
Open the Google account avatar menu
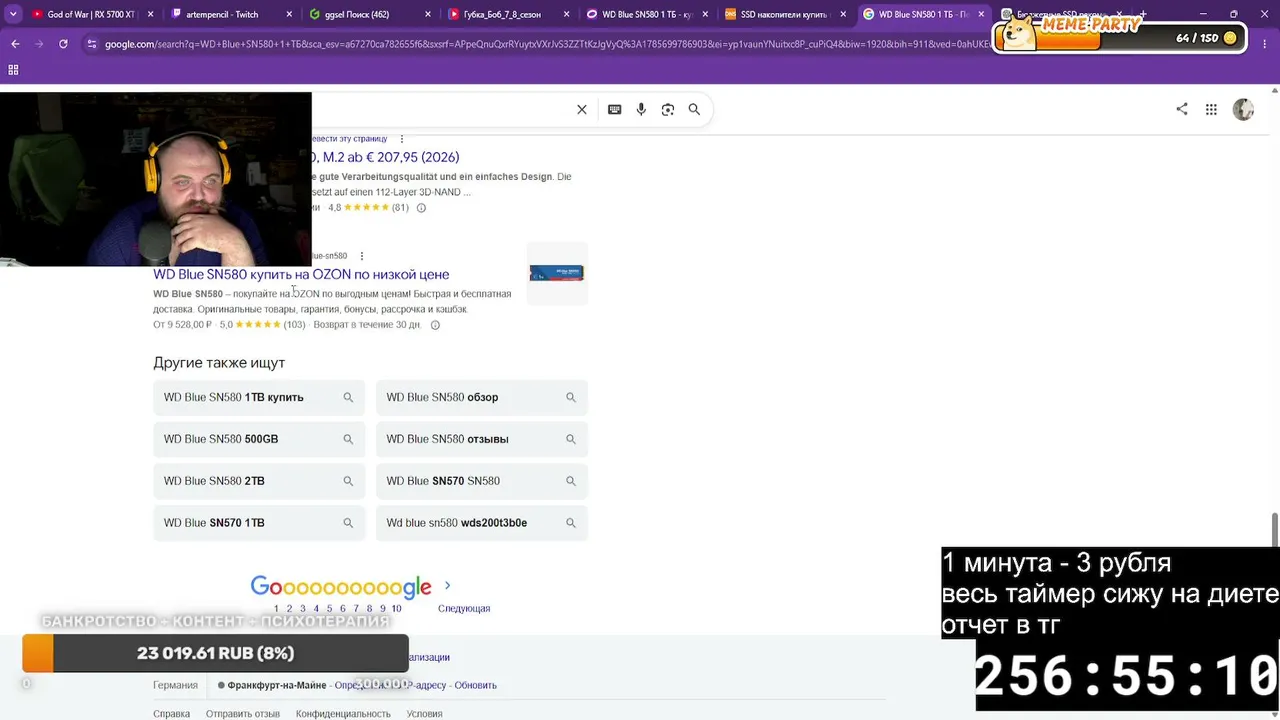(x=1243, y=110)
